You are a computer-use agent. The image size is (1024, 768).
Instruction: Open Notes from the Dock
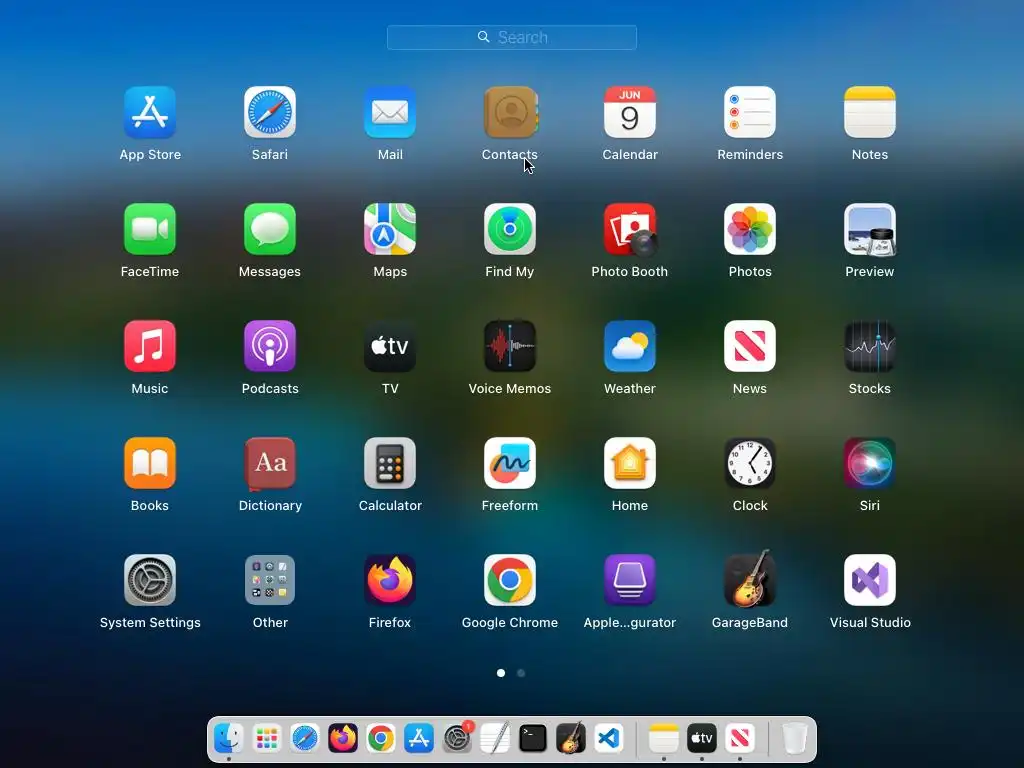[x=664, y=739]
